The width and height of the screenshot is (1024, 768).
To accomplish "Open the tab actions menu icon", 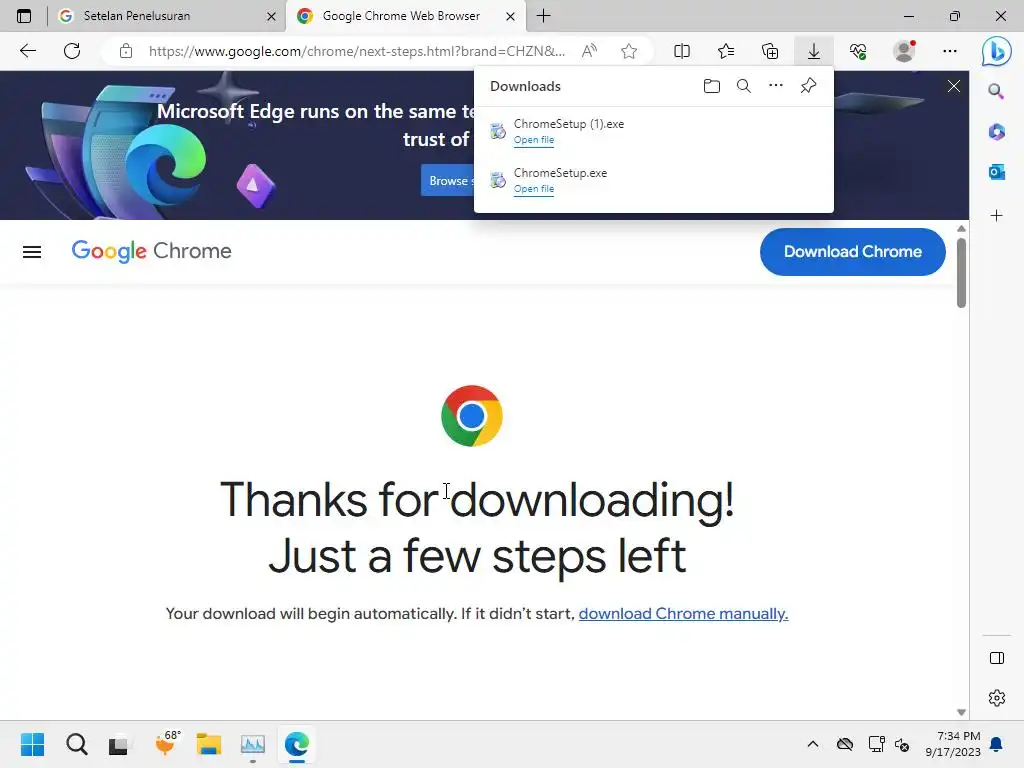I will [x=24, y=16].
